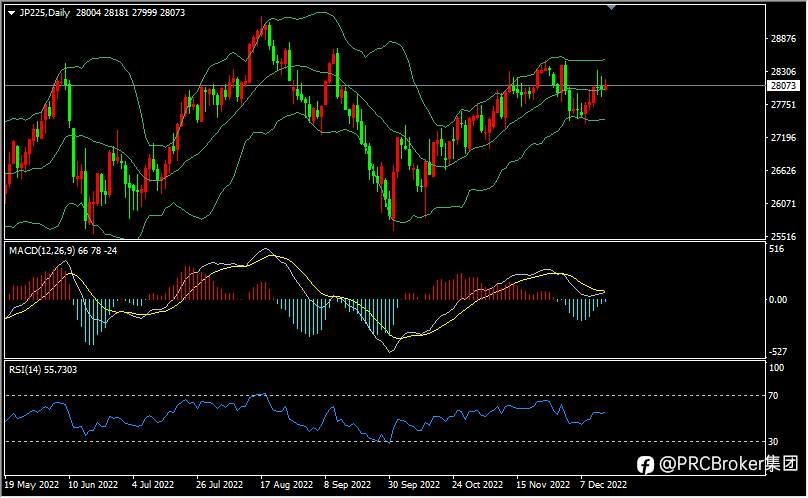The height and width of the screenshot is (498, 808).
Task: Click the 19 May 2022 date label
Action: (31, 485)
